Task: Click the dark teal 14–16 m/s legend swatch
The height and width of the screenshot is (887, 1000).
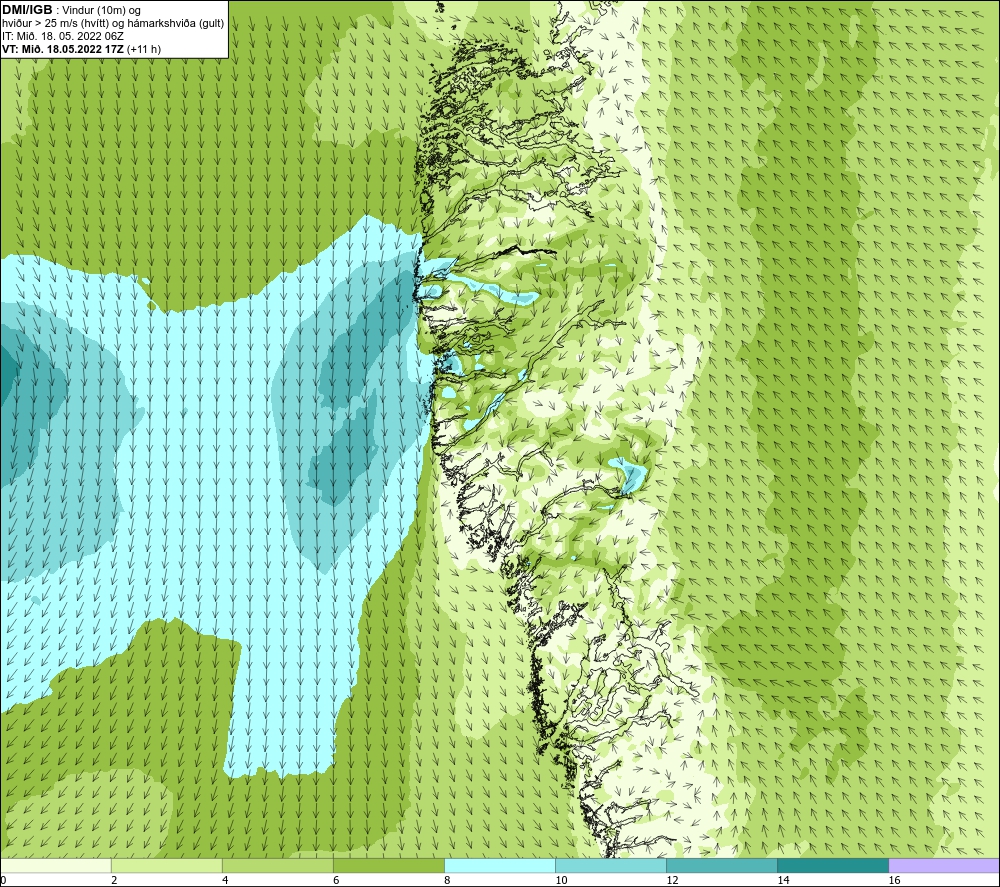Action: click(x=832, y=865)
